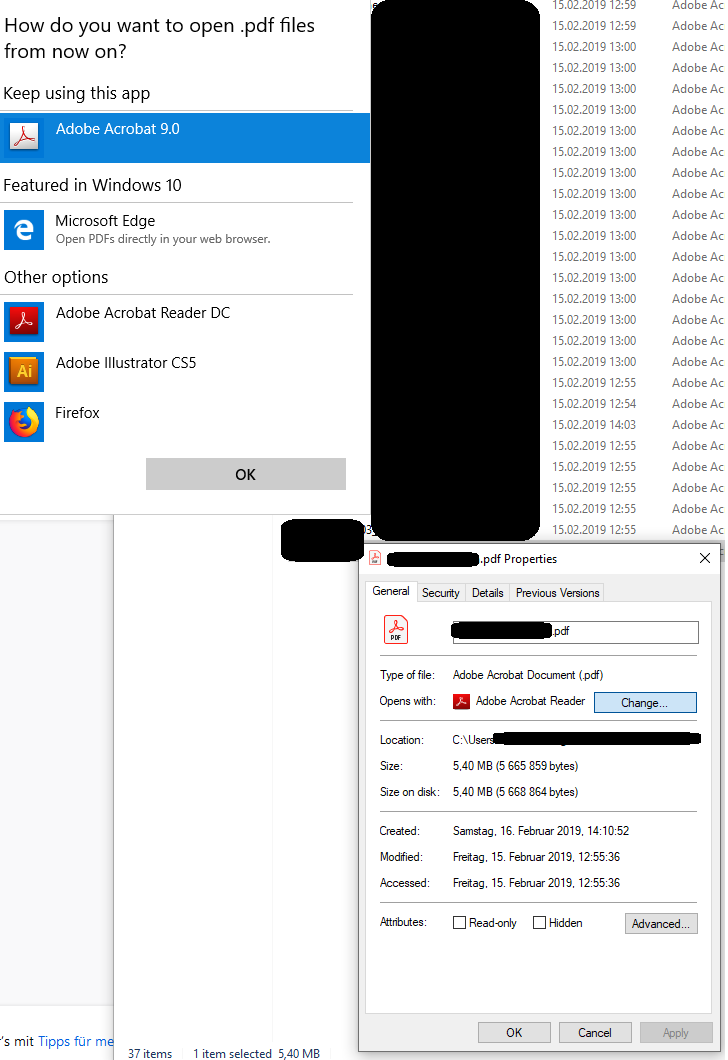
Task: Confirm app choice with the OK button
Action: [x=245, y=475]
